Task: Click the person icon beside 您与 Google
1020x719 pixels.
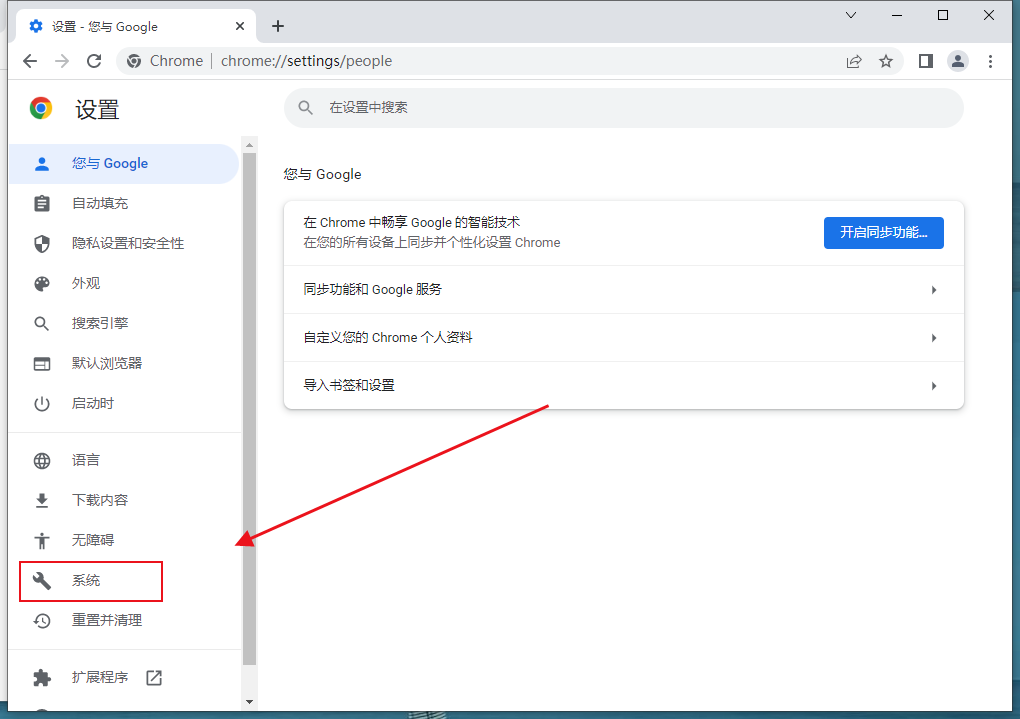Action: click(42, 164)
